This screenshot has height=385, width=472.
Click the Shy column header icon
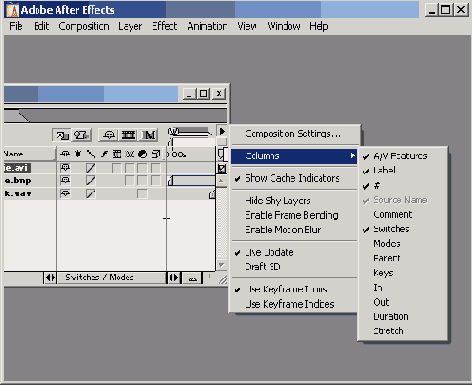[x=65, y=154]
